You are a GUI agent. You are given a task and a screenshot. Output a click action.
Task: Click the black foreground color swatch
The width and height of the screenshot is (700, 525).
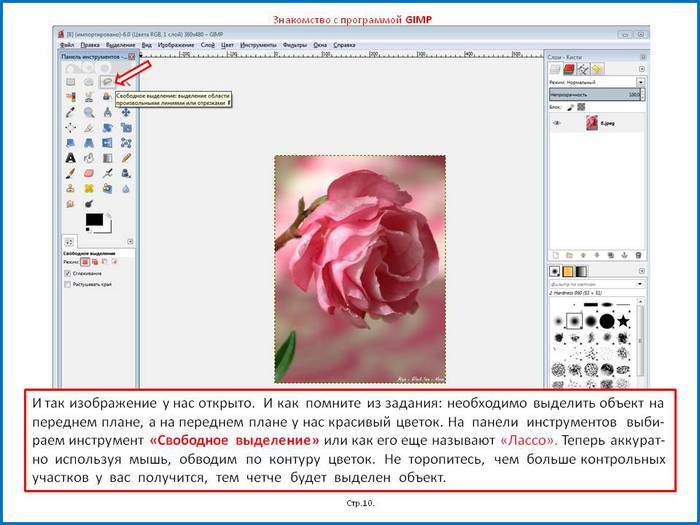(x=94, y=220)
